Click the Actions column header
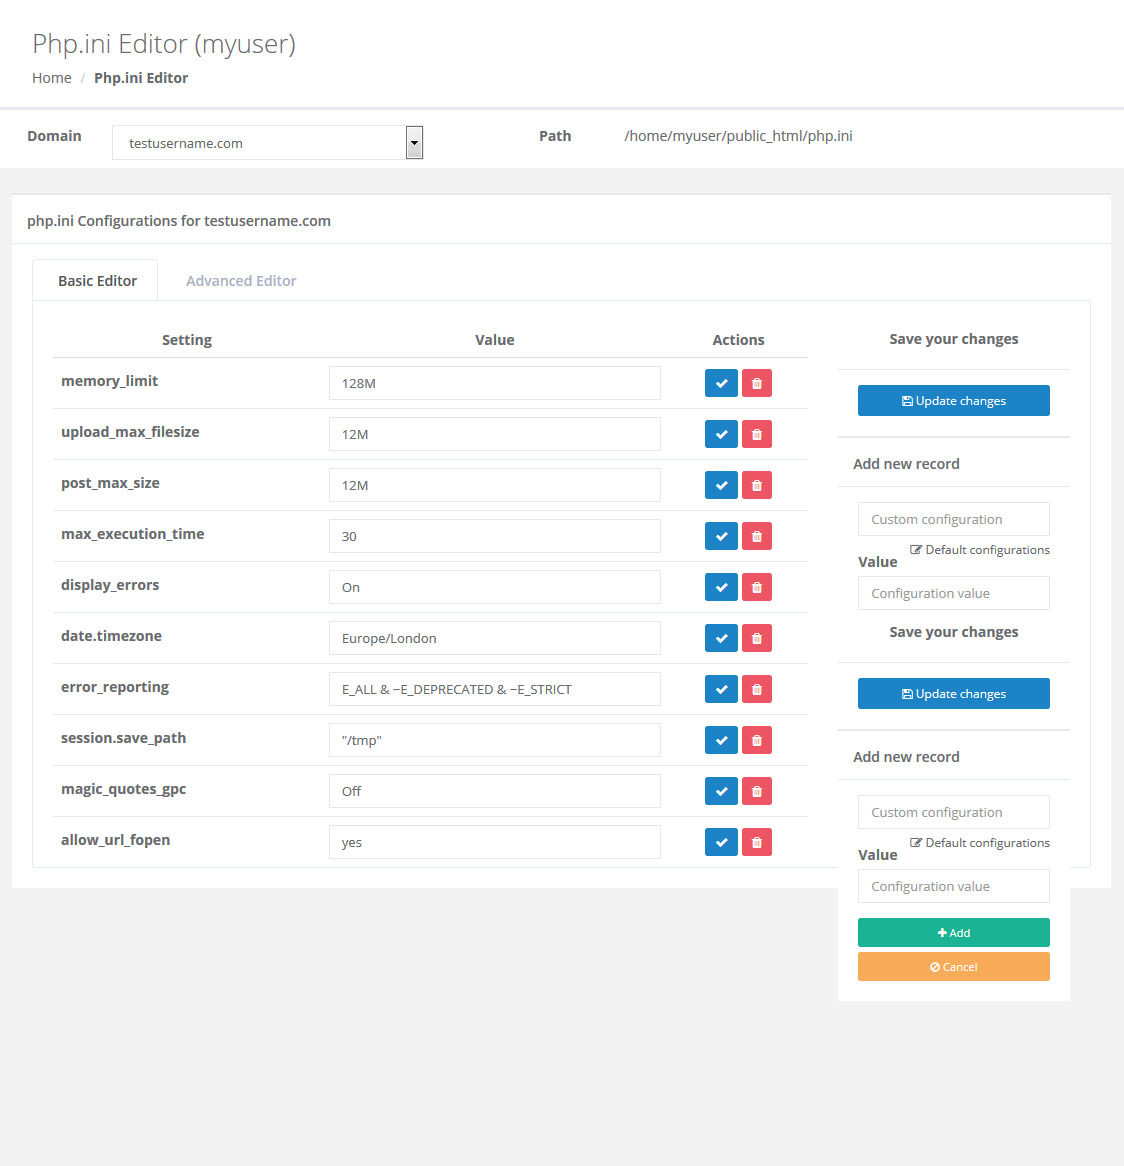Image resolution: width=1124 pixels, height=1166 pixels. coord(738,340)
